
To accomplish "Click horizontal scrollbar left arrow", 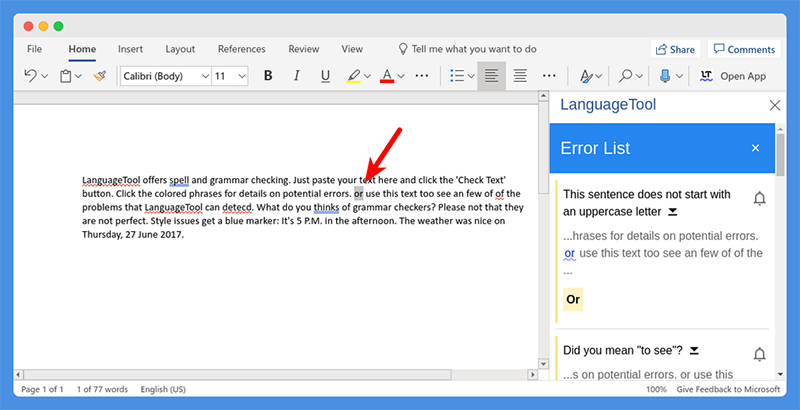I will point(18,375).
